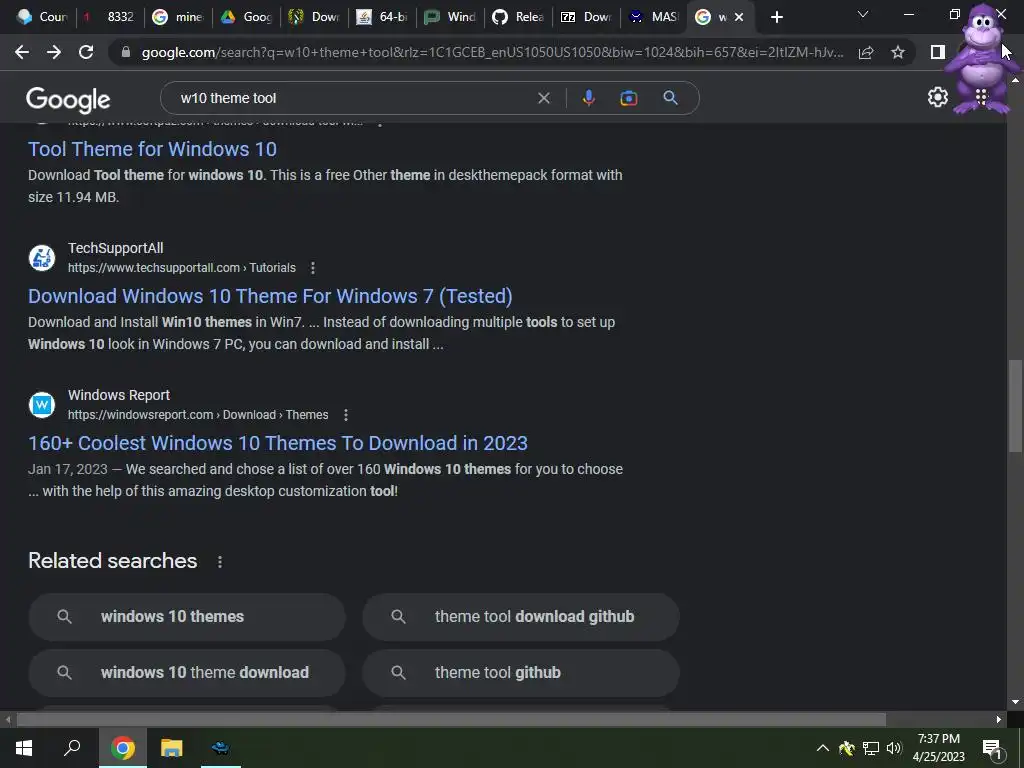Clear the search box with the X
The height and width of the screenshot is (768, 1024).
(543, 98)
